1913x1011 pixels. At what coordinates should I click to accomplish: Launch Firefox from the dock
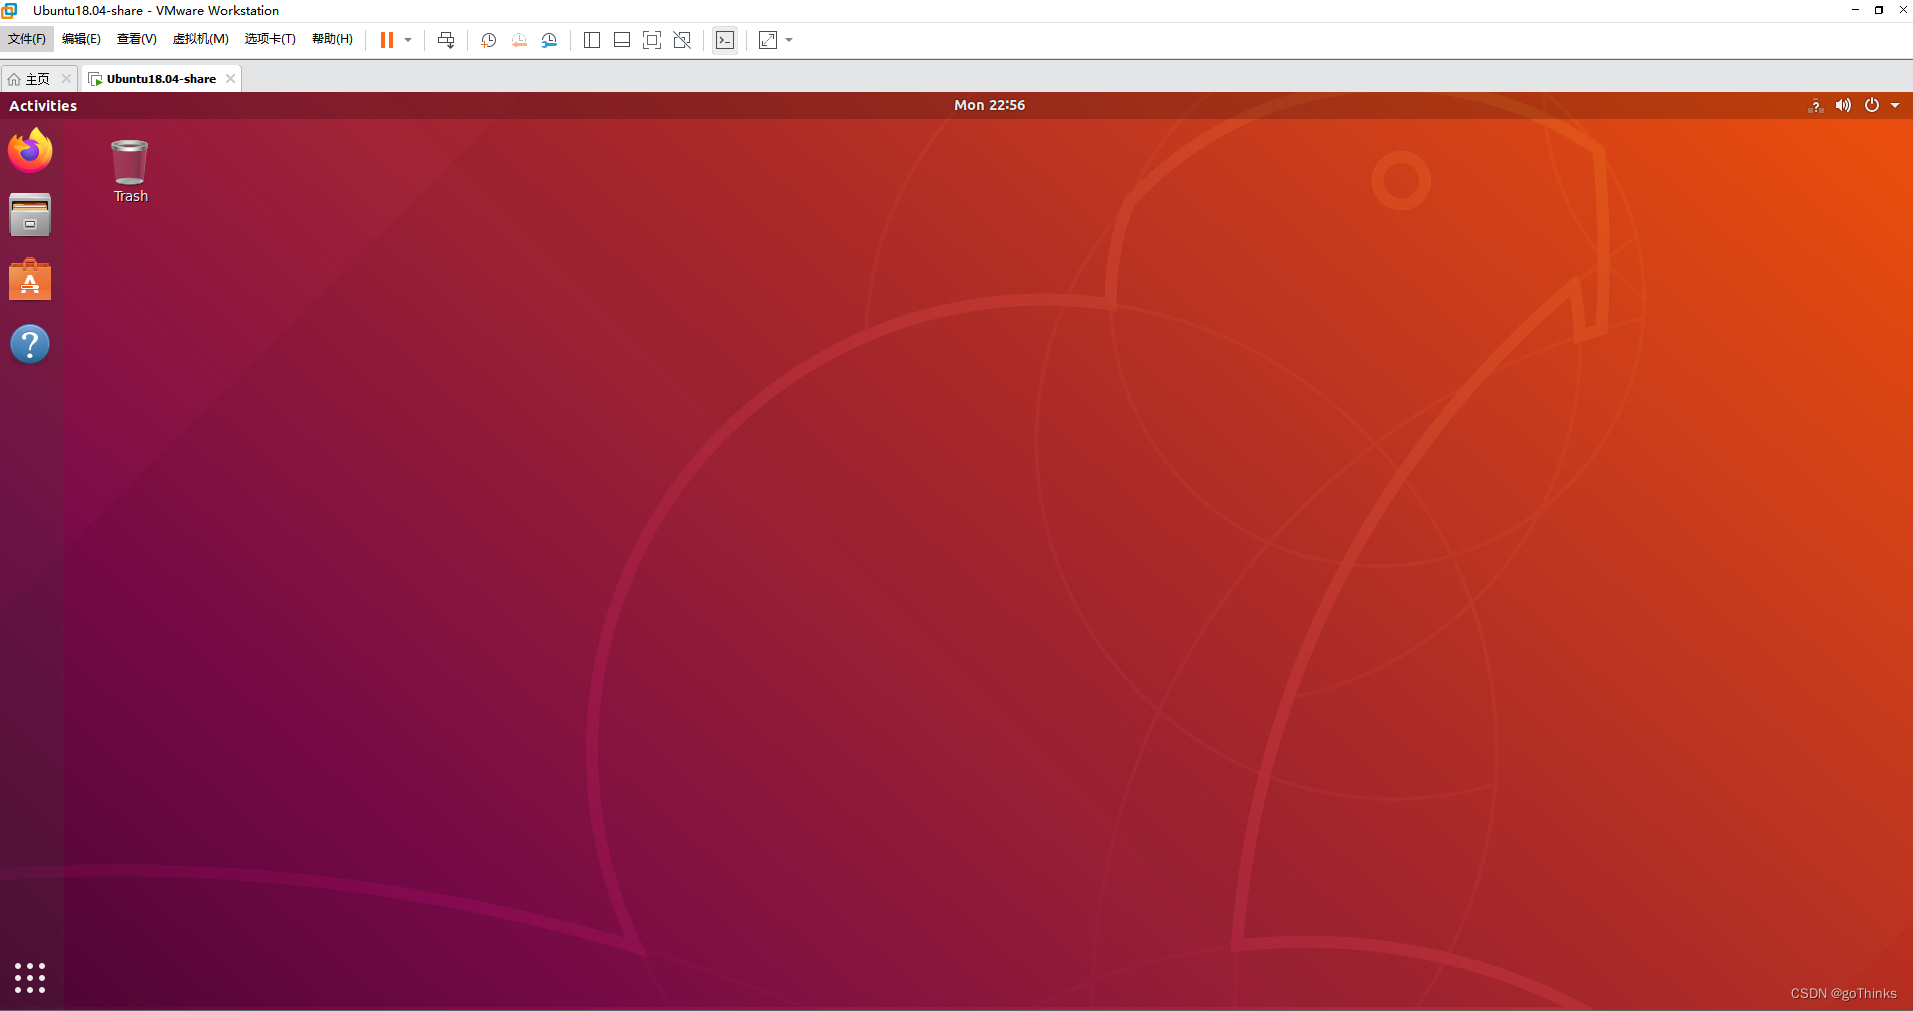coord(30,151)
